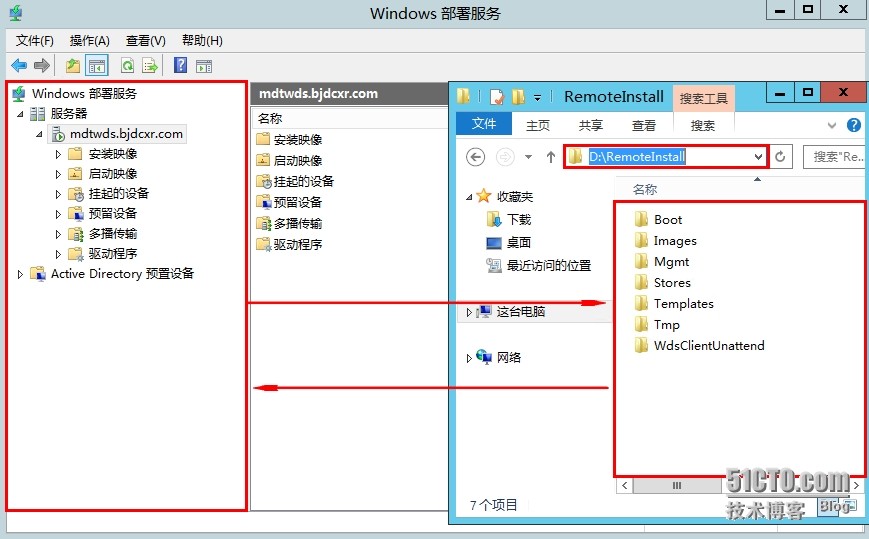Expand 挂起的设备 in the tree

click(58, 194)
